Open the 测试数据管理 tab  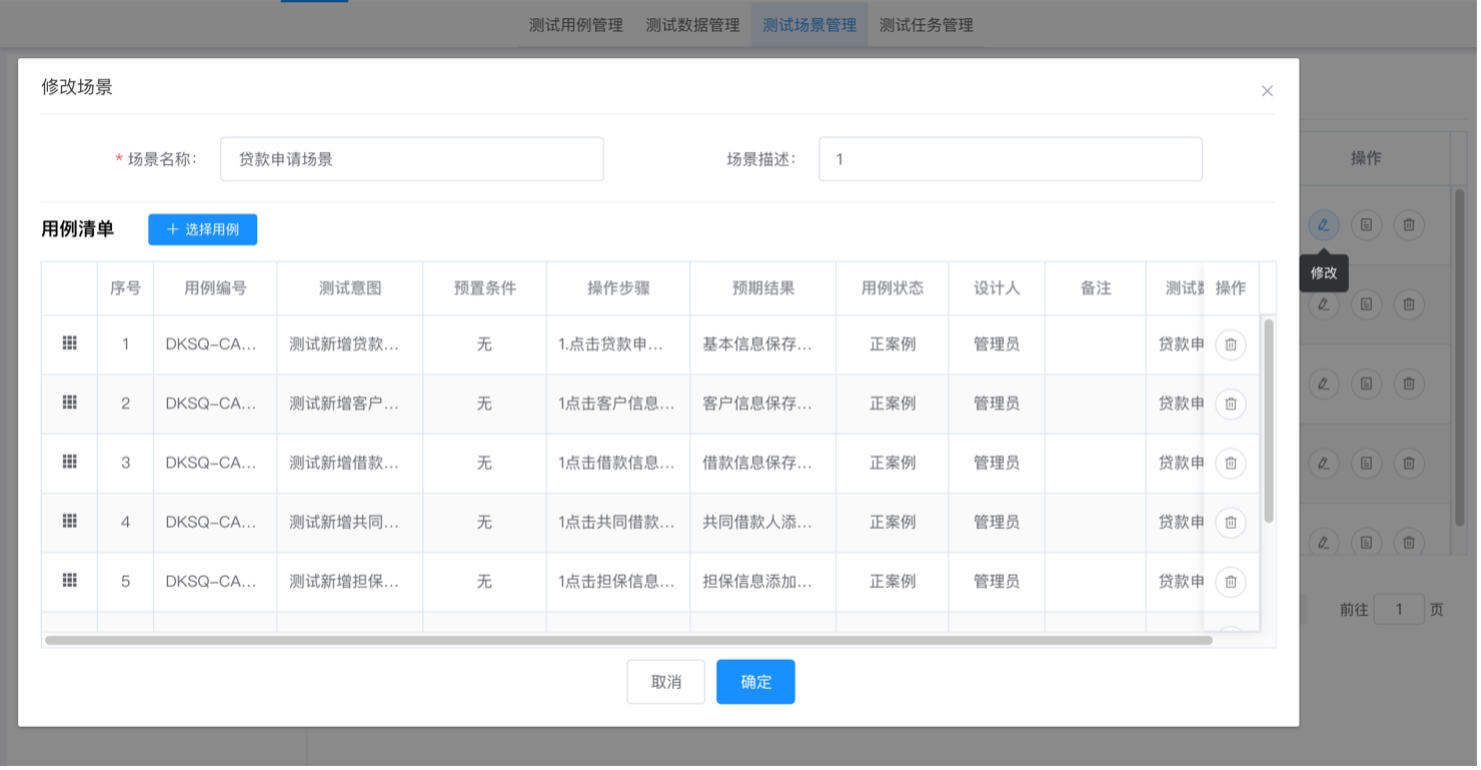tap(692, 25)
